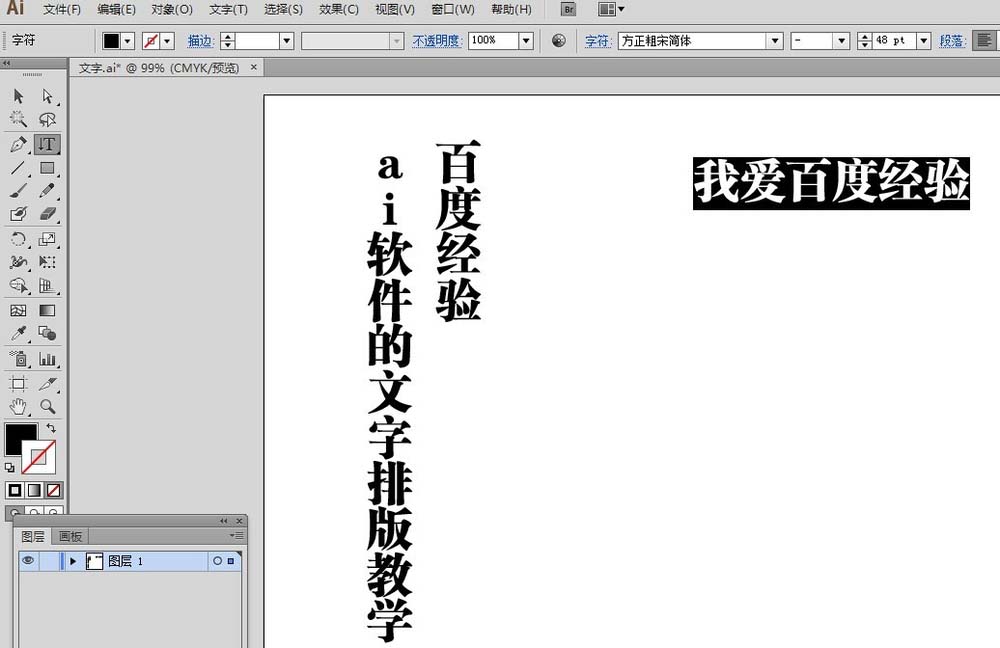Select the Scale tool
Image resolution: width=1000 pixels, height=648 pixels.
click(x=47, y=239)
